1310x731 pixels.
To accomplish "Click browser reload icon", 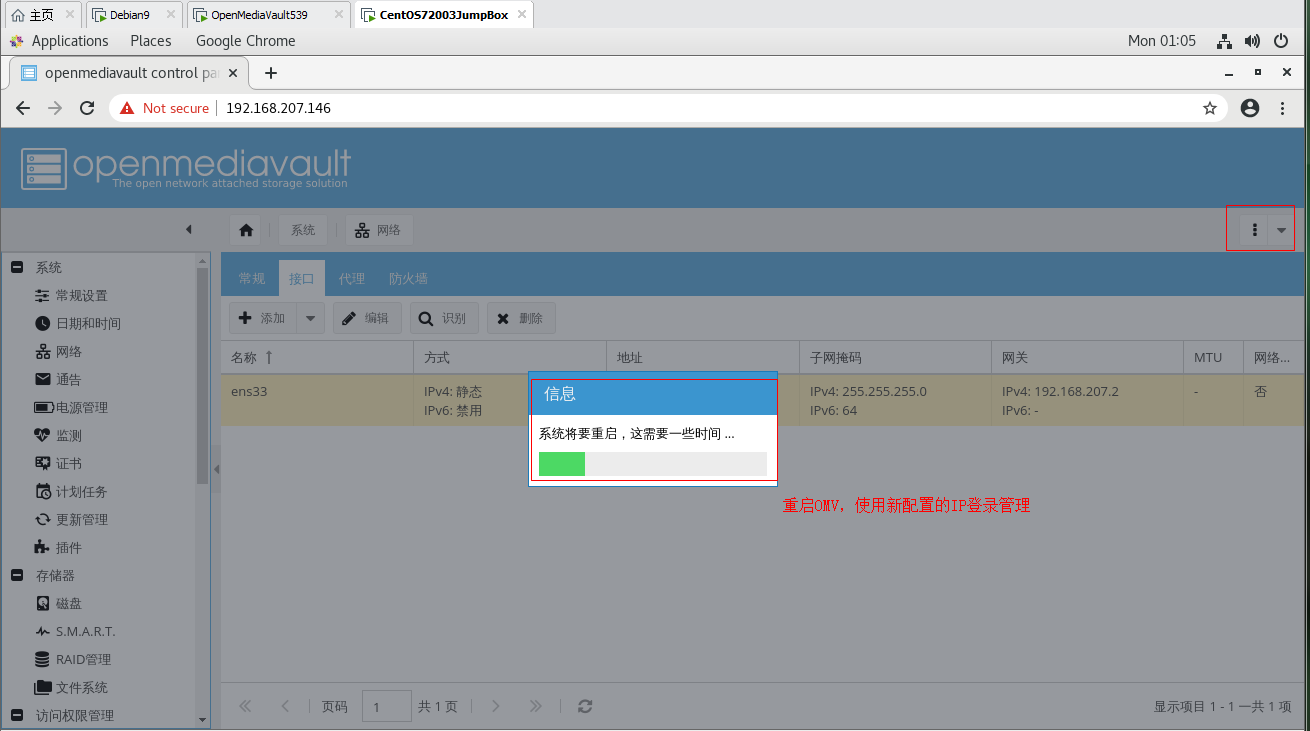I will point(87,108).
